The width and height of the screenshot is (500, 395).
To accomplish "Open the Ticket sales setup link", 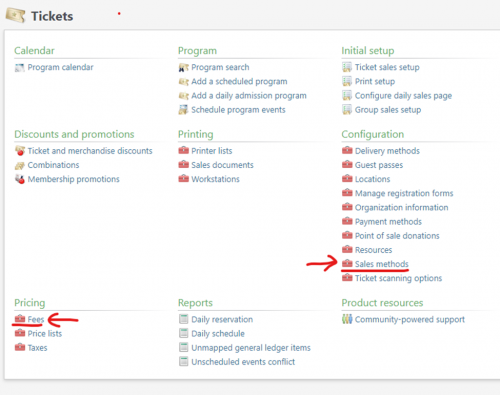I will click(x=387, y=67).
